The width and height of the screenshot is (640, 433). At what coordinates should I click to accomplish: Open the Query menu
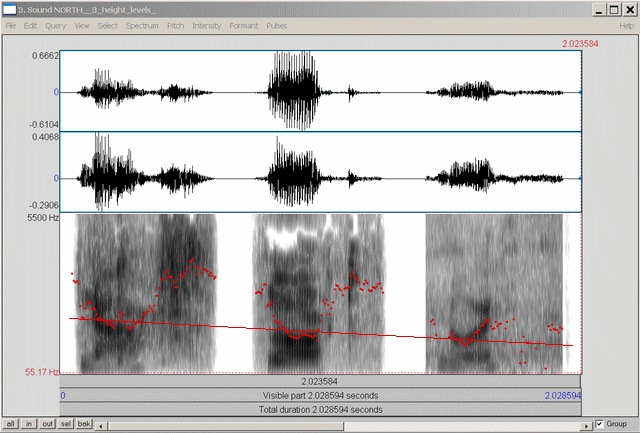coord(56,25)
